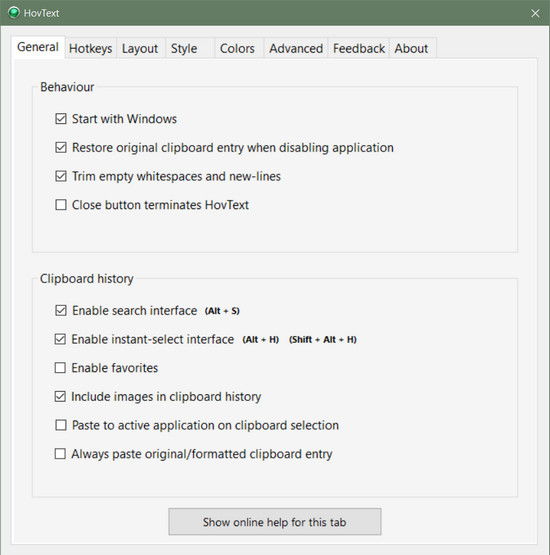This screenshot has width=550, height=555.
Task: Switch to the Feedback tab
Action: click(359, 48)
